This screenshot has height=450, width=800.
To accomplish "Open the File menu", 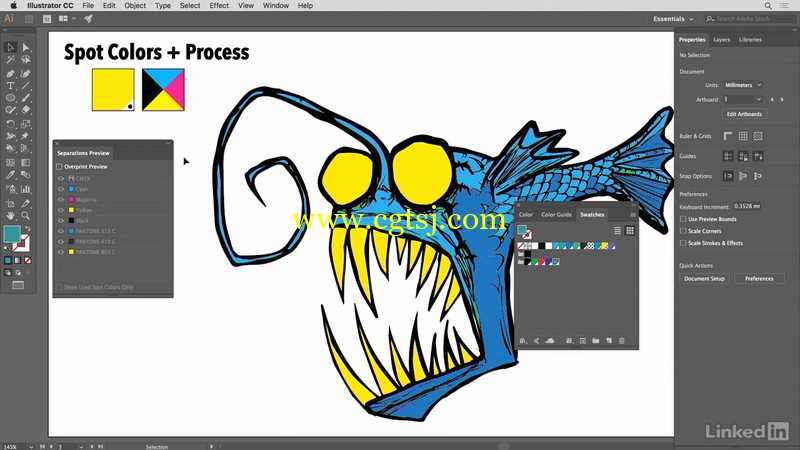I will coord(88,6).
